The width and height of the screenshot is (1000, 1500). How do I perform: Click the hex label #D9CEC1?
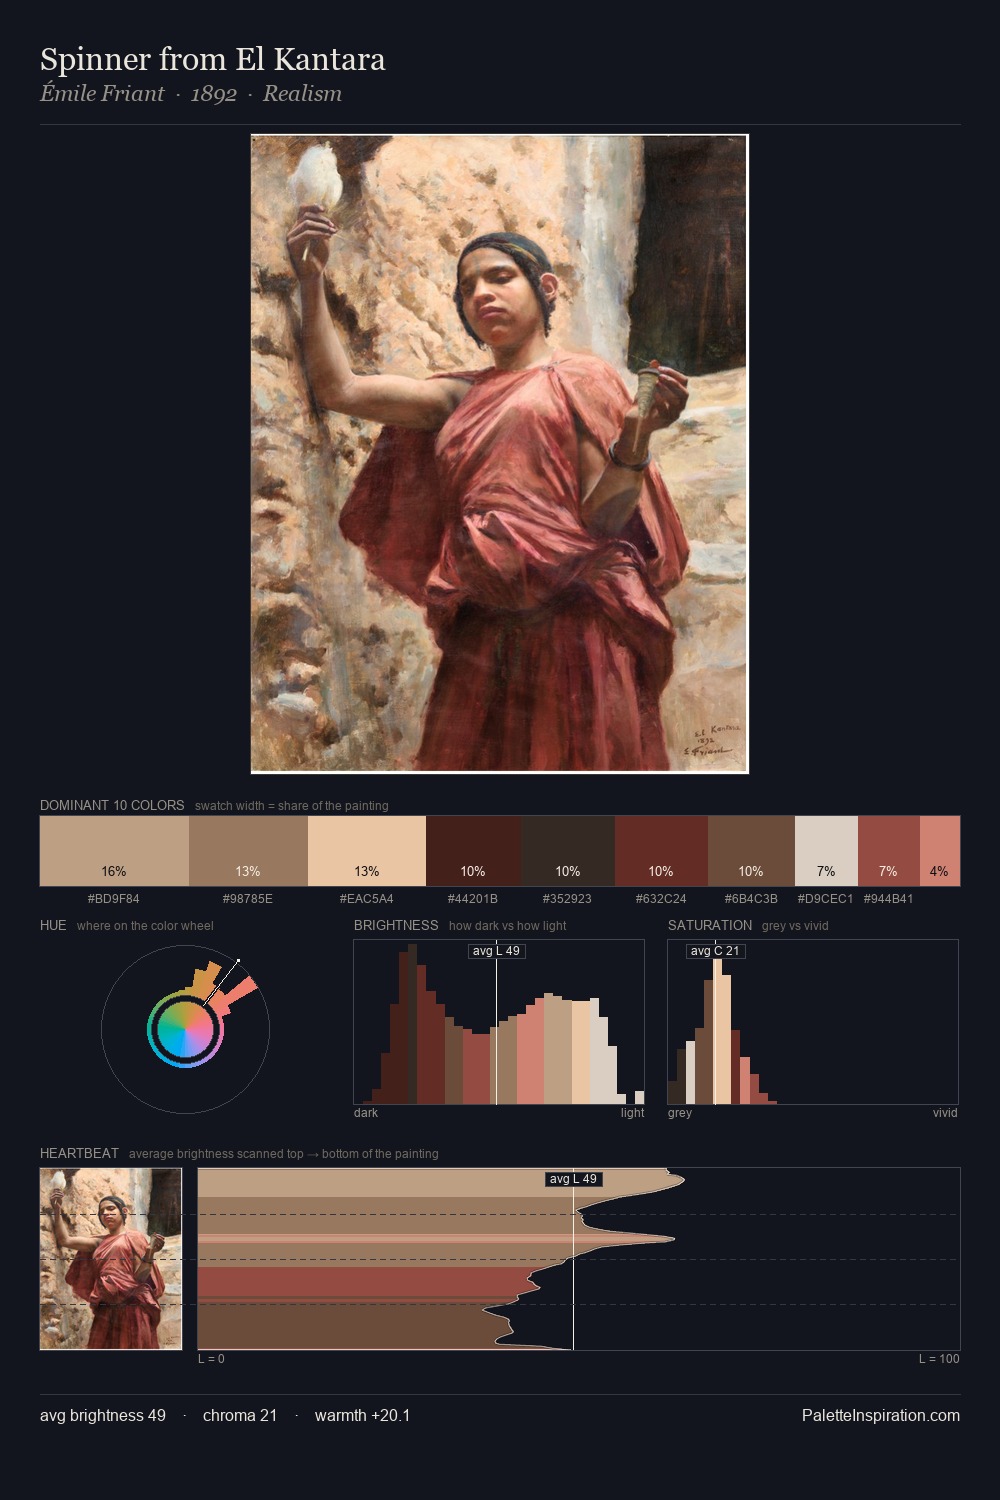coord(826,899)
